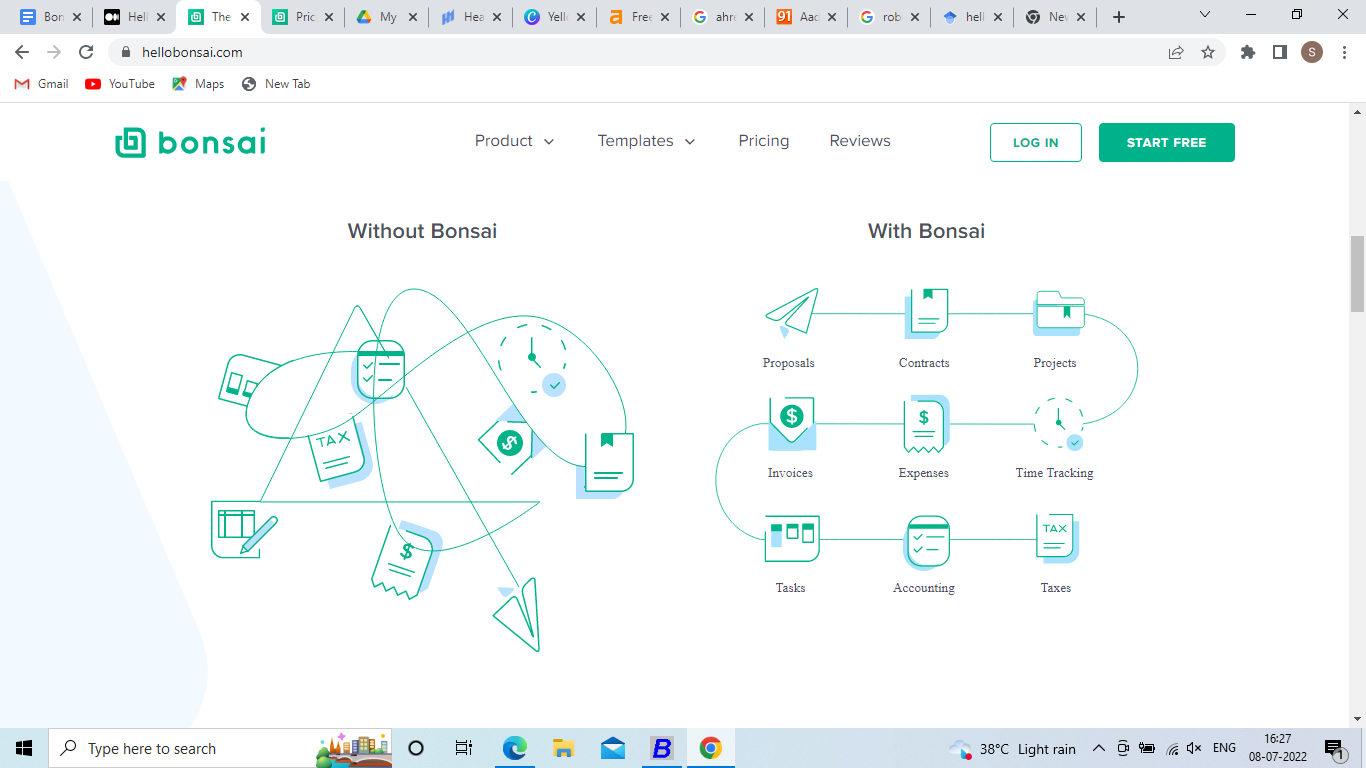Open the browser Extensions puzzle icon
This screenshot has height=768, width=1366.
coord(1247,52)
